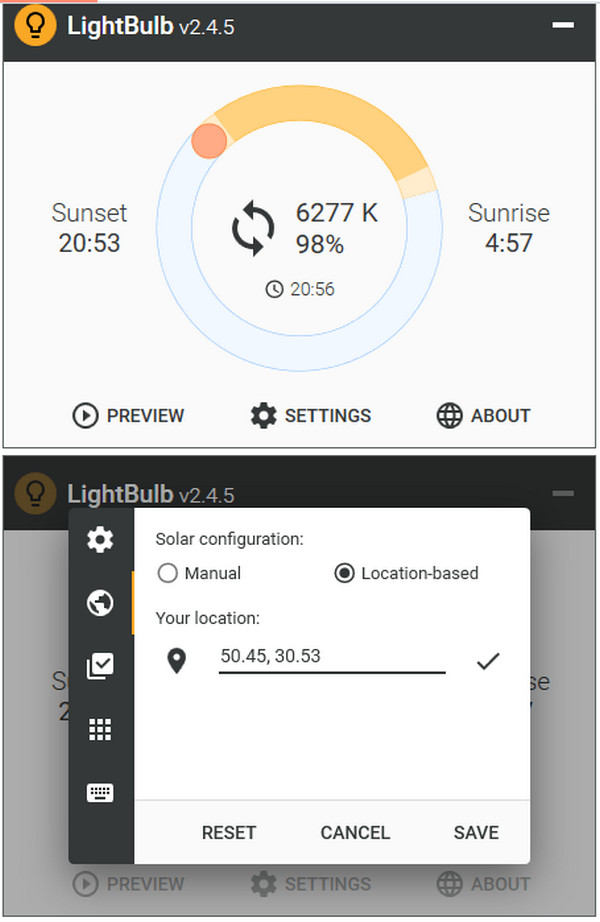The height and width of the screenshot is (922, 600).
Task: Toggle the circular refresh arrows icon
Action: click(x=253, y=227)
